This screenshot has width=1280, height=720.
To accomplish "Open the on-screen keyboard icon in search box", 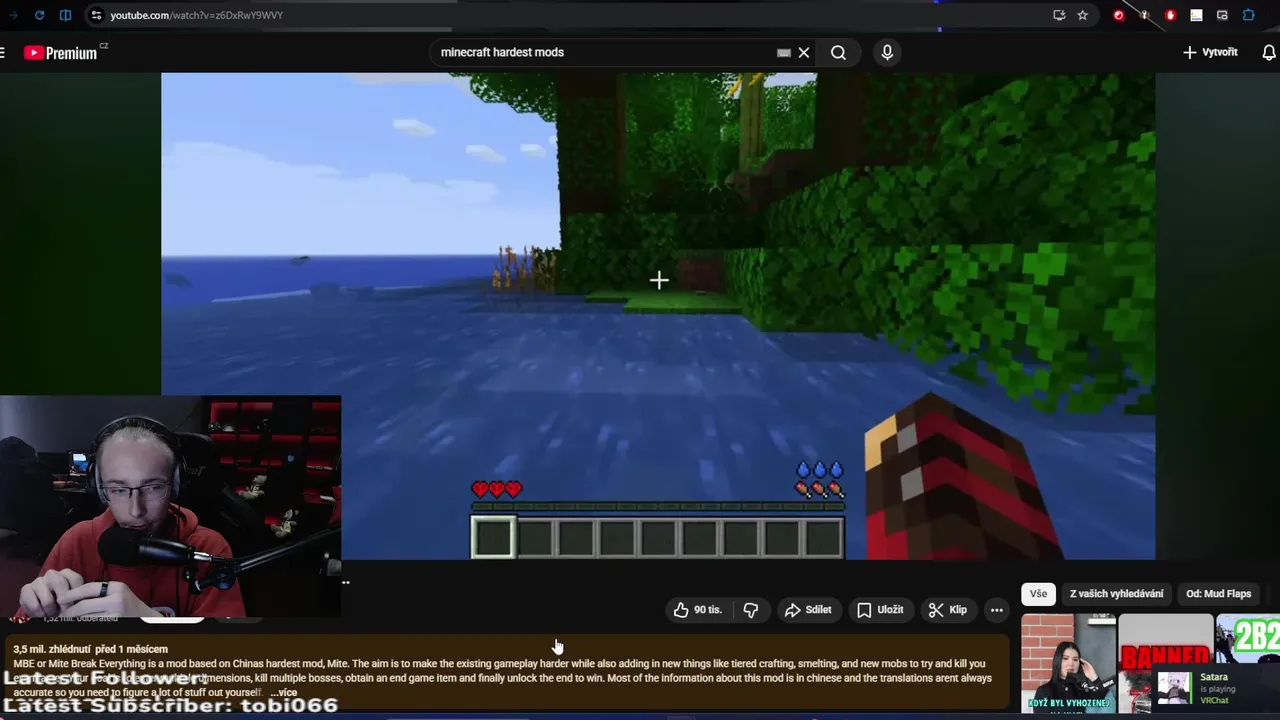I will (x=784, y=53).
